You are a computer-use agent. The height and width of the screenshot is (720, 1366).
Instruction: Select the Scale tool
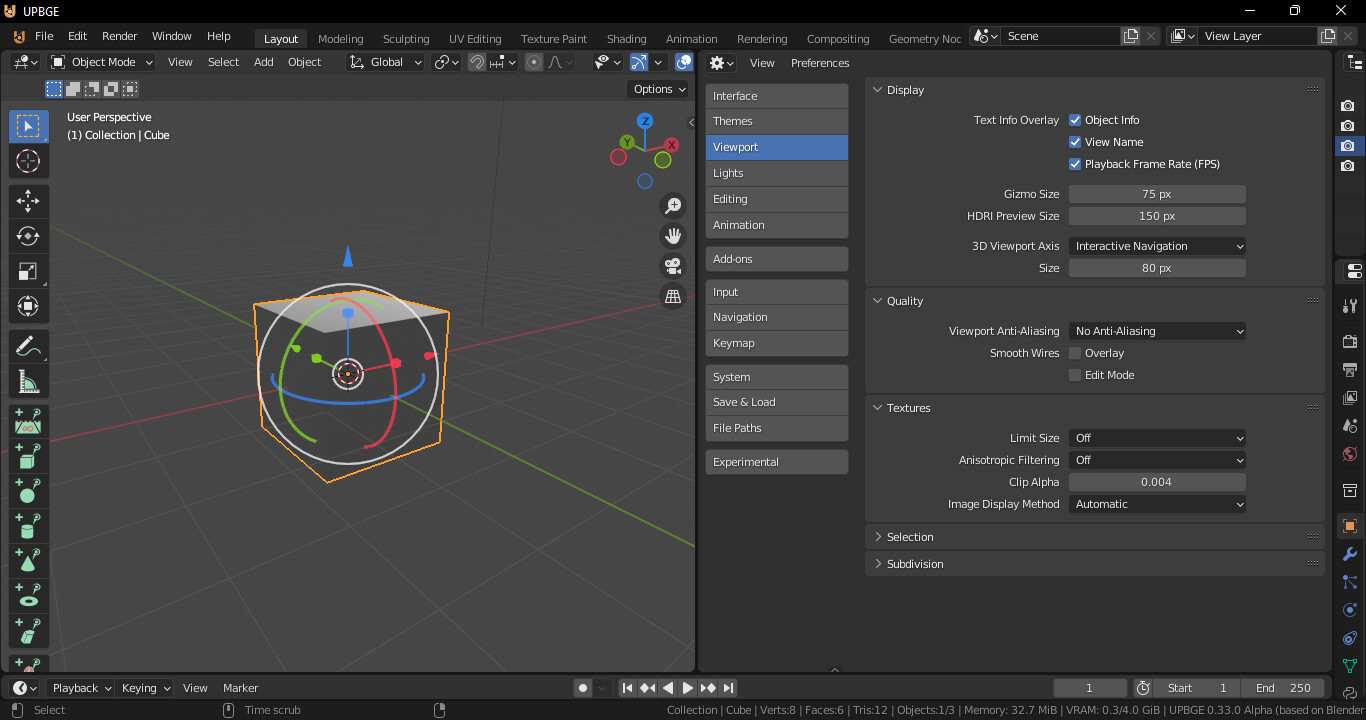(x=28, y=271)
